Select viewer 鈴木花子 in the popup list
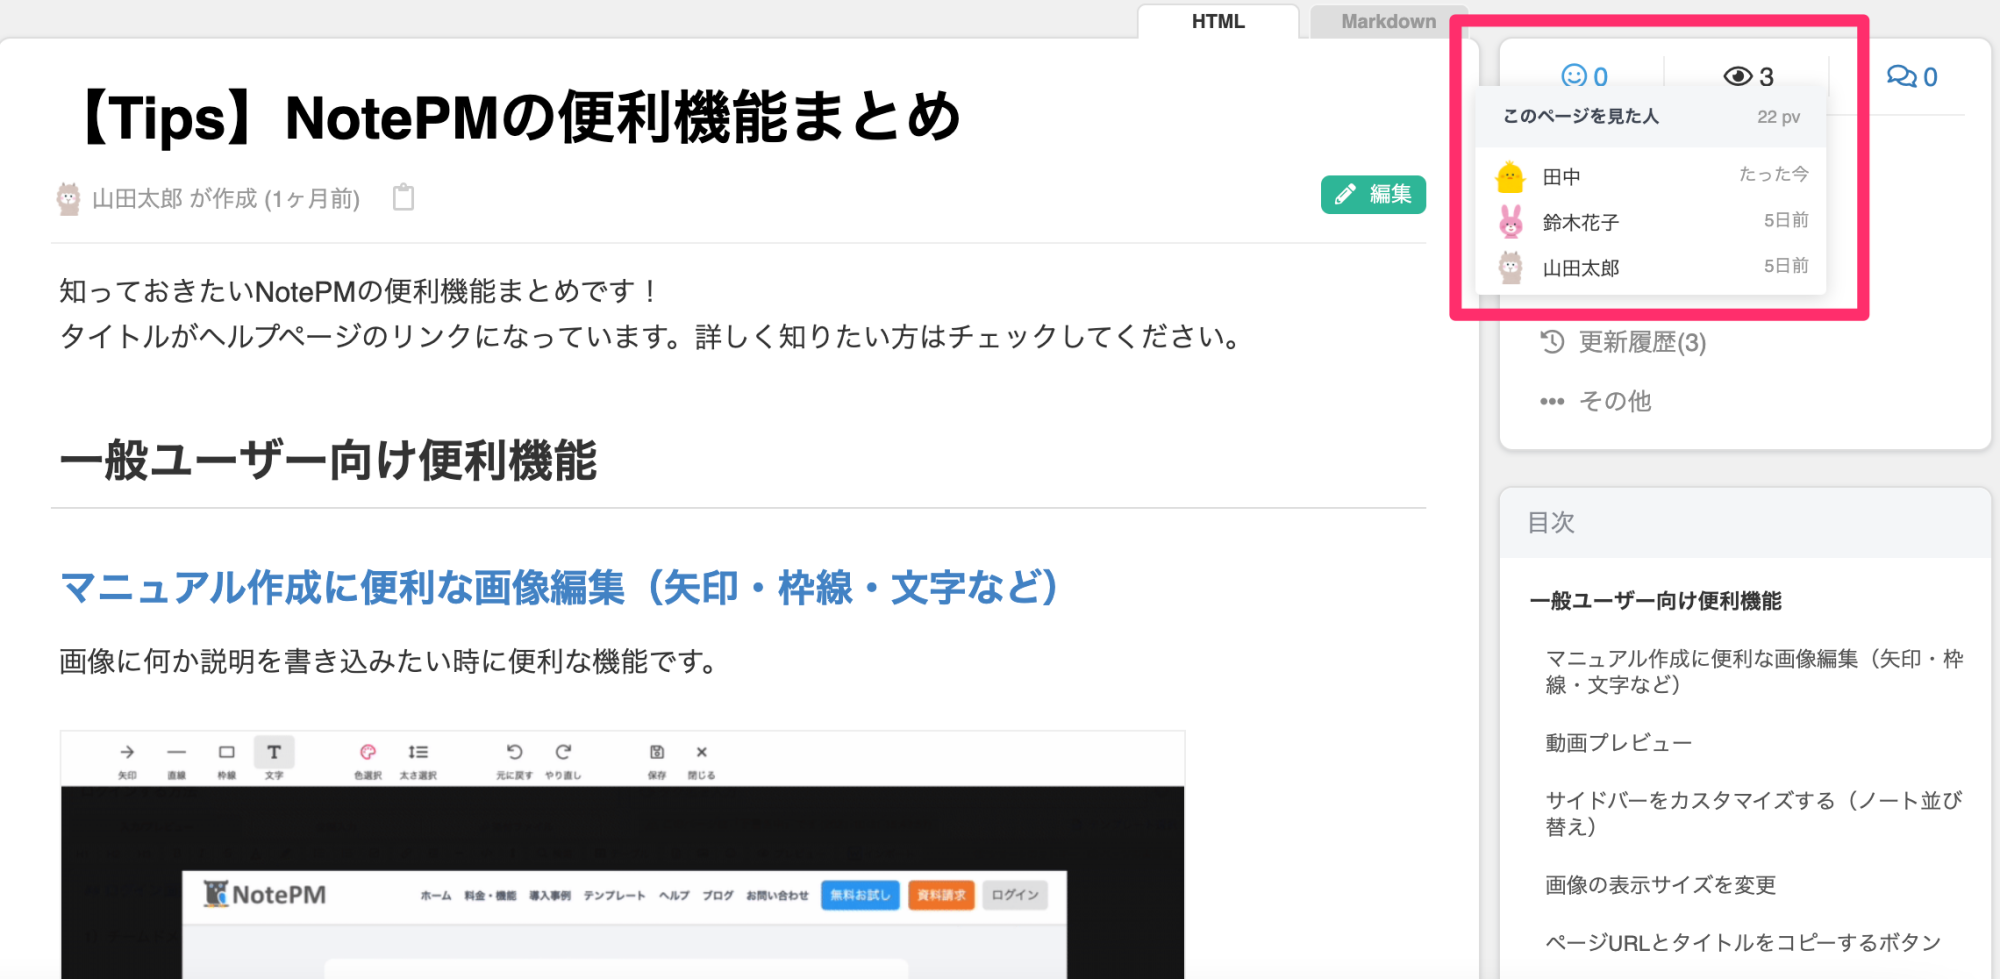2000x979 pixels. pyautogui.click(x=1651, y=221)
